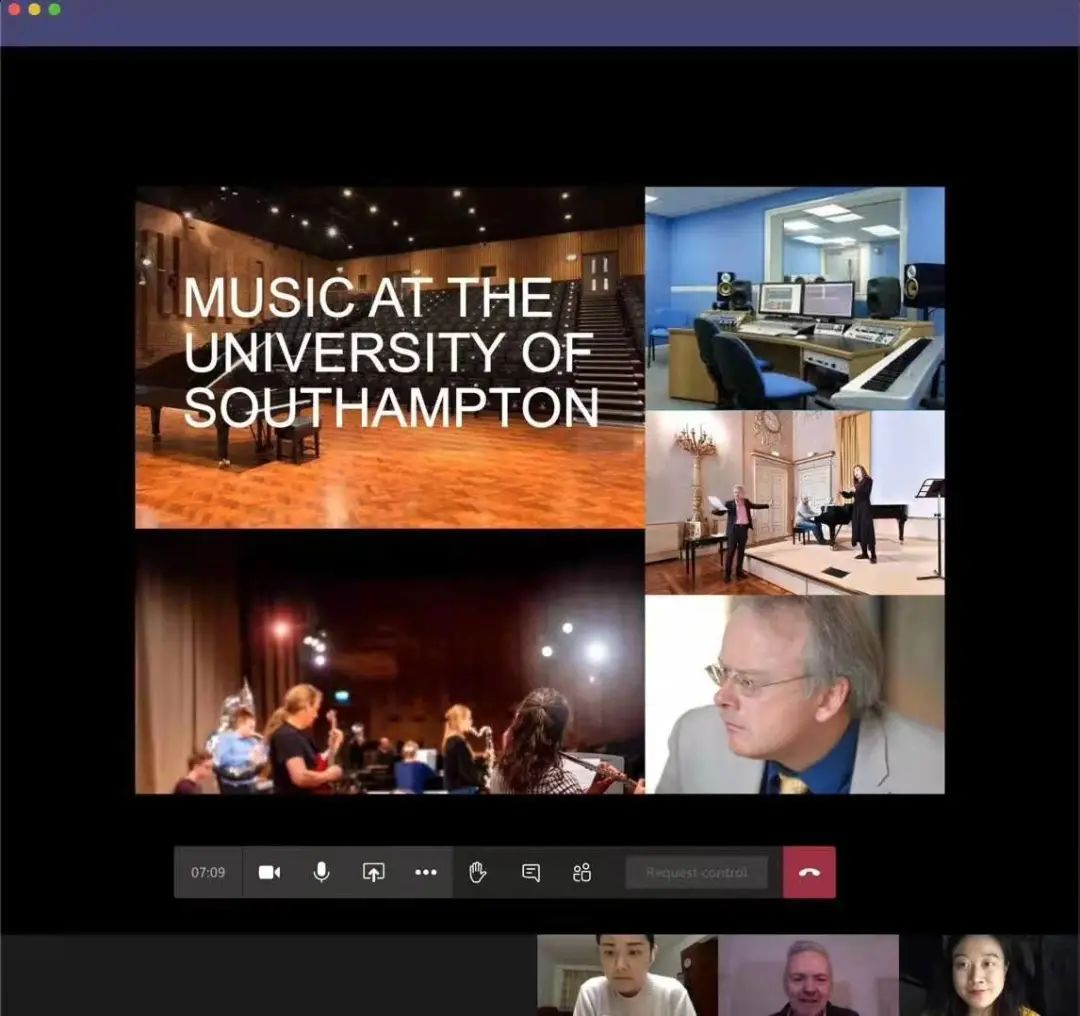Click the Request control button

696,873
